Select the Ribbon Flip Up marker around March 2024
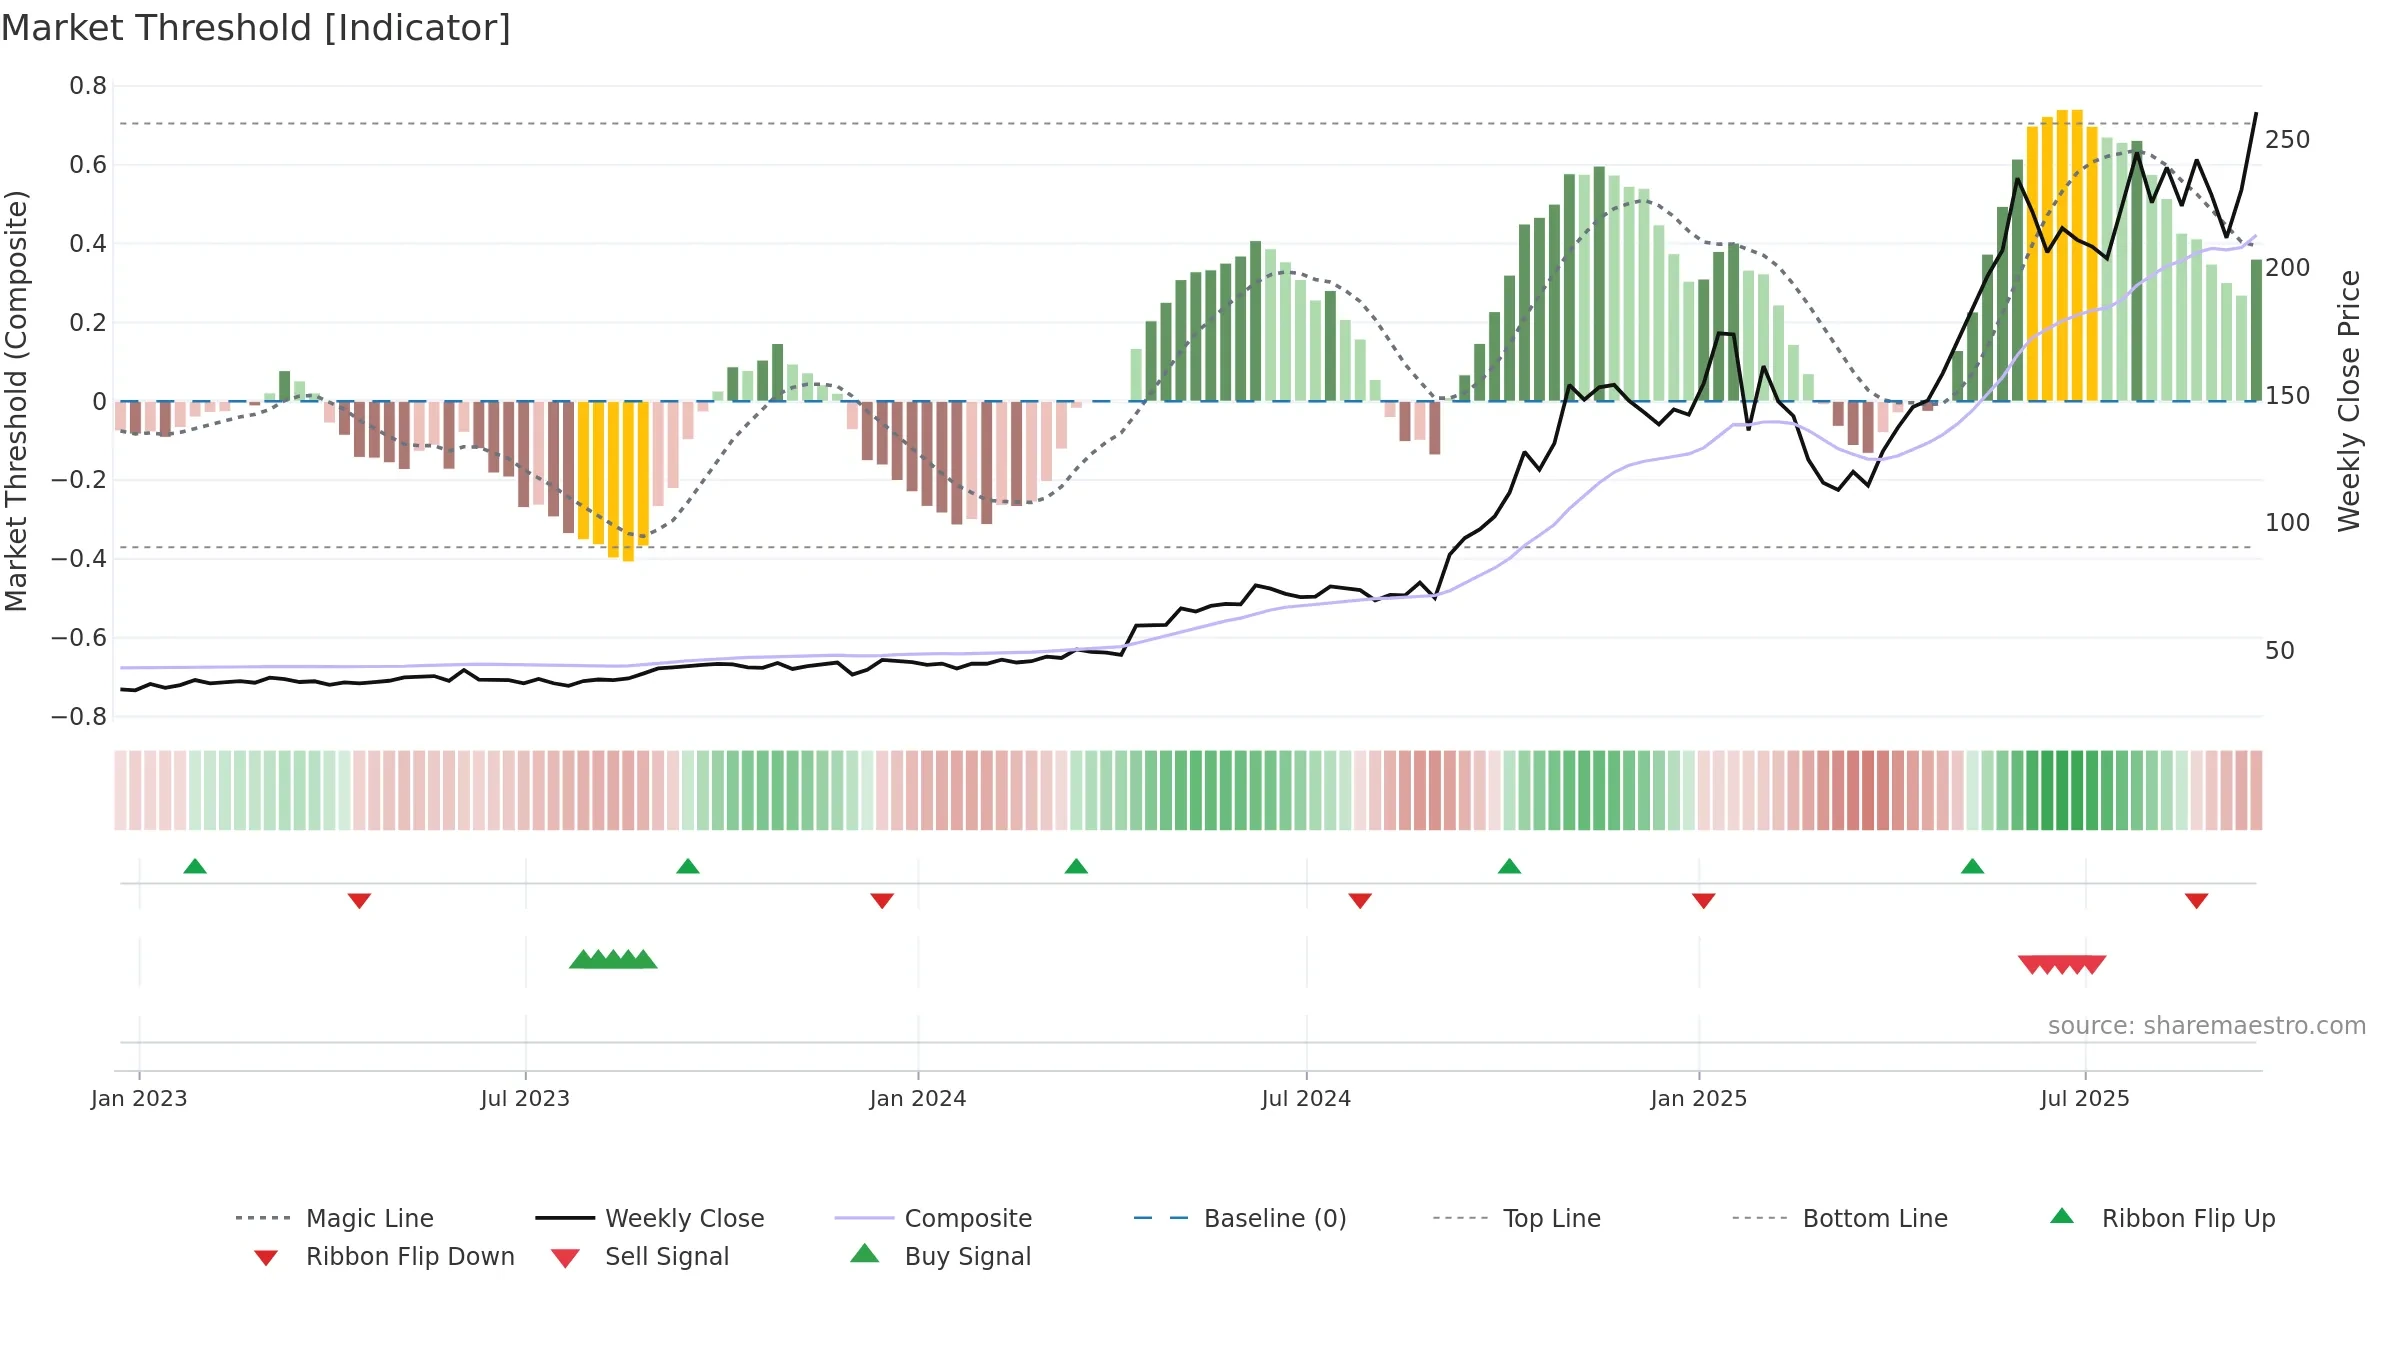This screenshot has height=1350, width=2400. click(x=1076, y=866)
